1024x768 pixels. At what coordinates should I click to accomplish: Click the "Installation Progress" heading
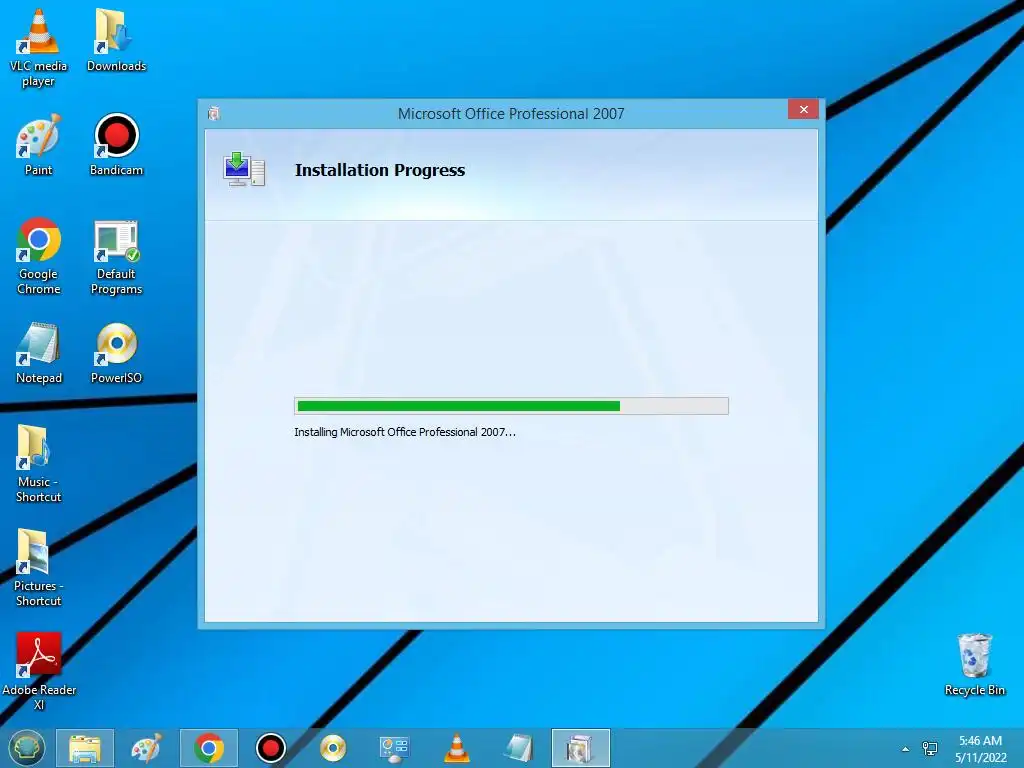[x=380, y=170]
